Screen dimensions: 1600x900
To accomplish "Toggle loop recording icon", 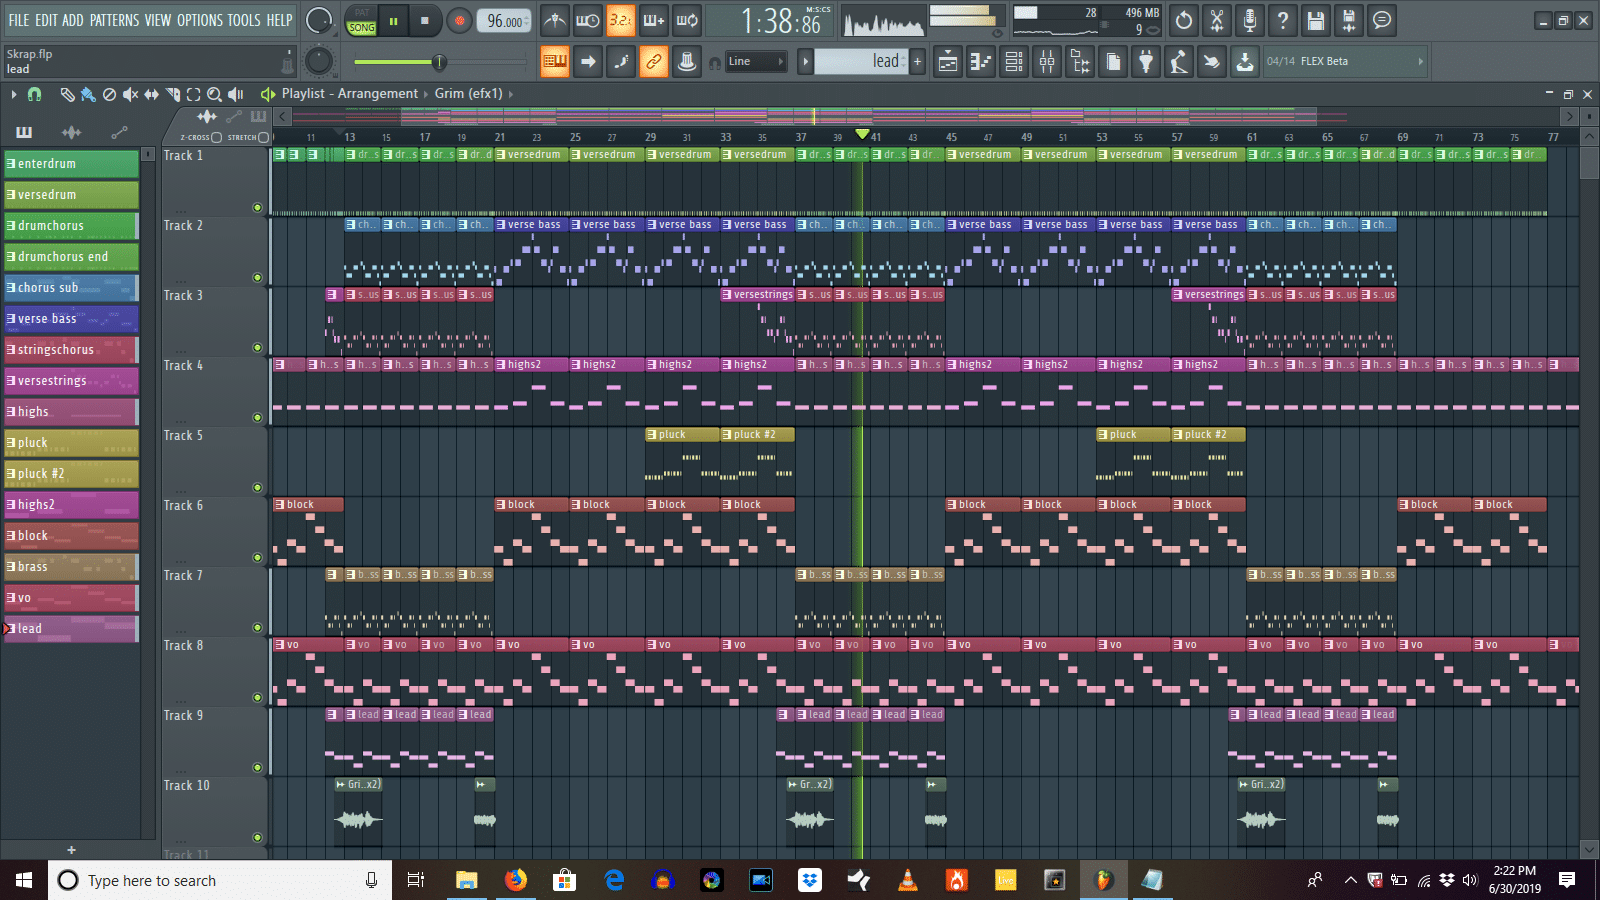I will 687,20.
